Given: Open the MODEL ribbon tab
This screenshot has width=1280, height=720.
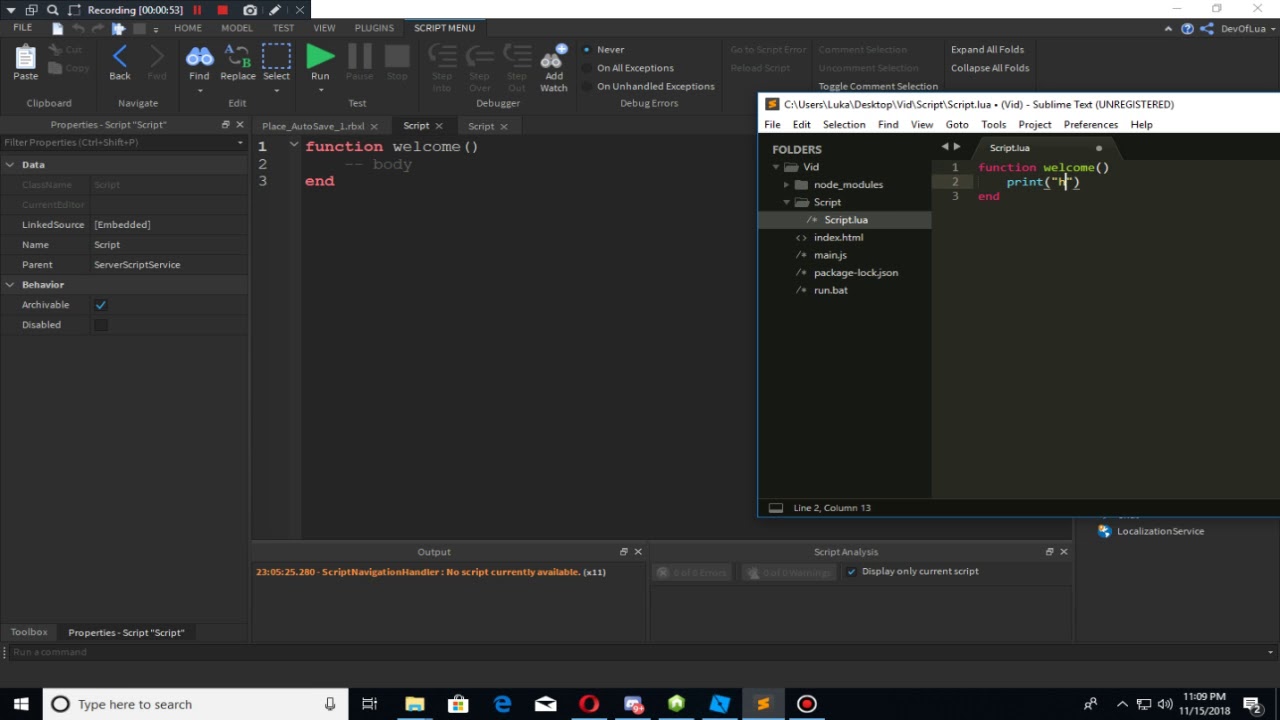Looking at the screenshot, I should click(x=237, y=28).
